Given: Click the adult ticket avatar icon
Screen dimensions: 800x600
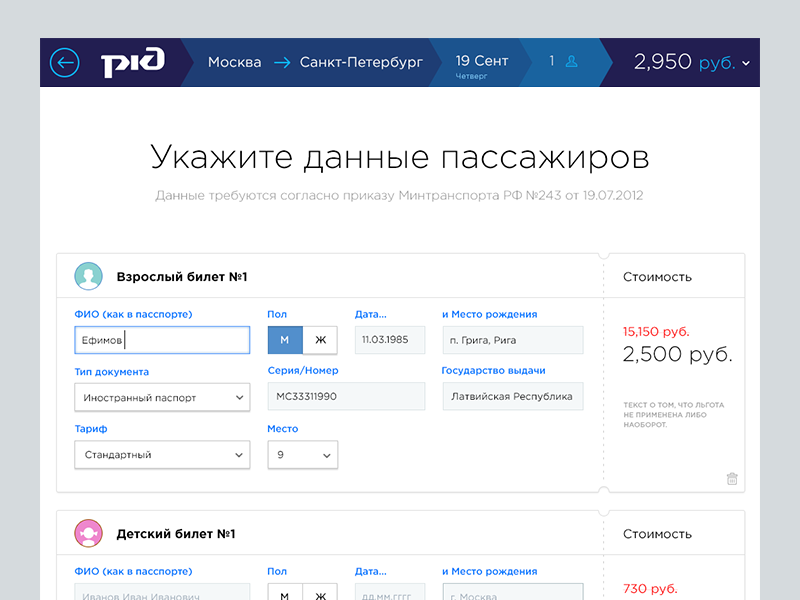Looking at the screenshot, I should click(88, 276).
